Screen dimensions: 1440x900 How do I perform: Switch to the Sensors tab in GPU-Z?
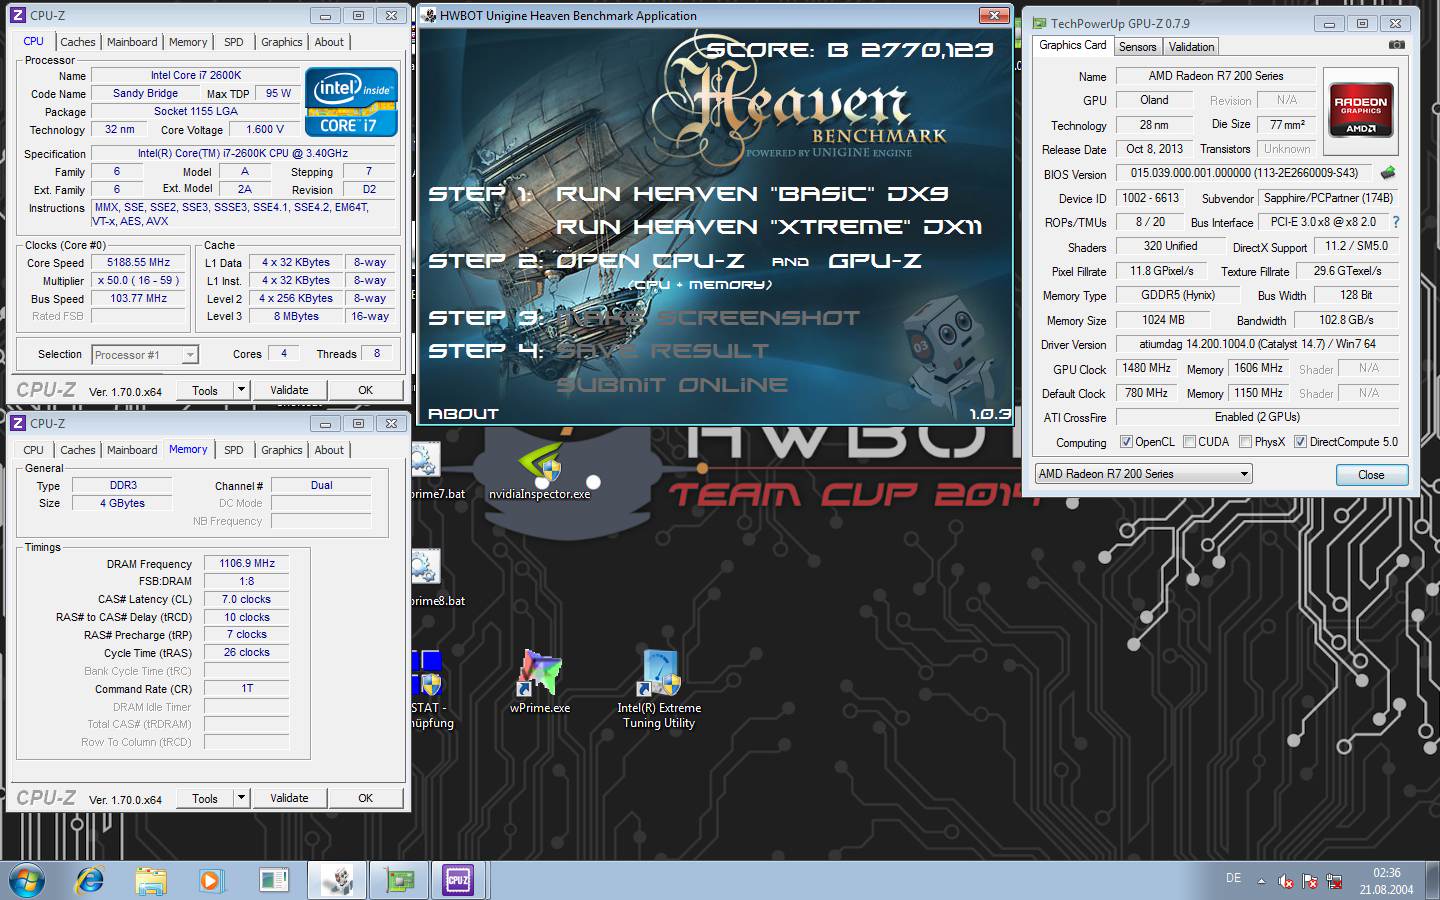tap(1137, 47)
